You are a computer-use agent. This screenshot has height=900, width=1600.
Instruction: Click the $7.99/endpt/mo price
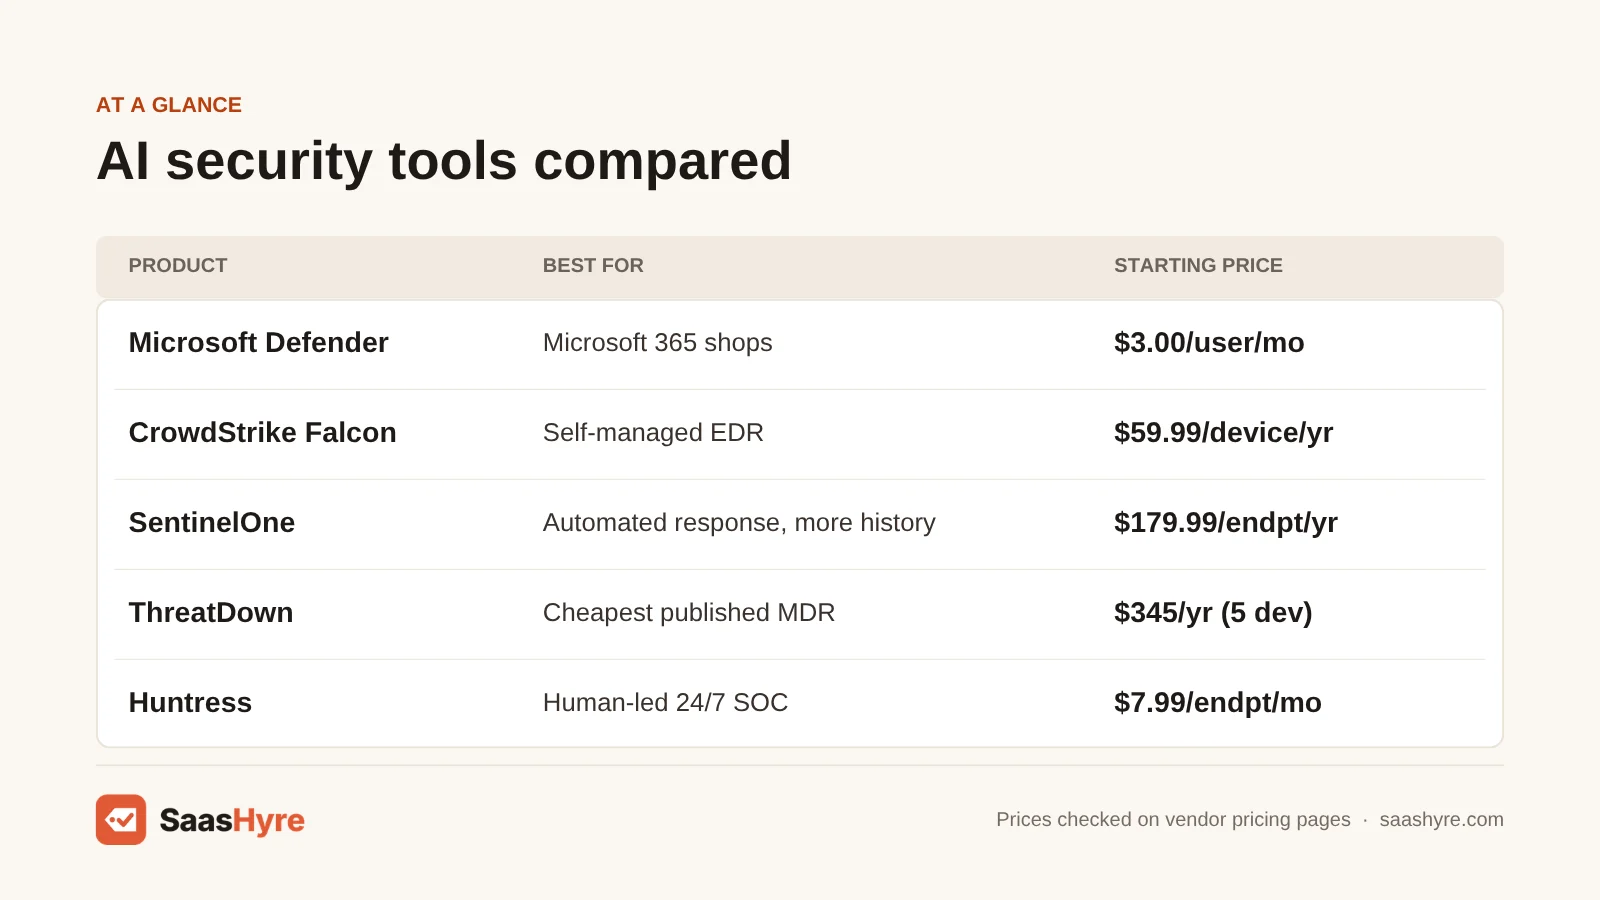point(1218,702)
